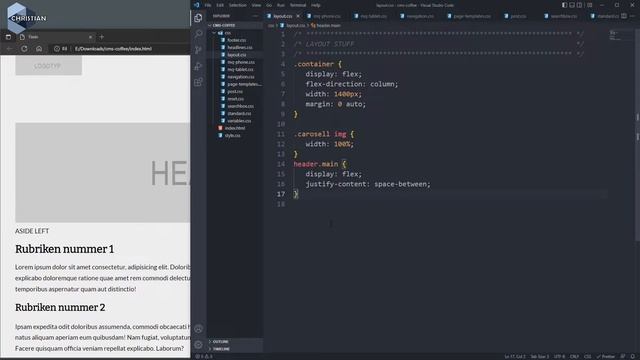Image resolution: width=640 pixels, height=360 pixels.
Task: Open the Explorer view in the activity bar
Action: tap(198, 18)
